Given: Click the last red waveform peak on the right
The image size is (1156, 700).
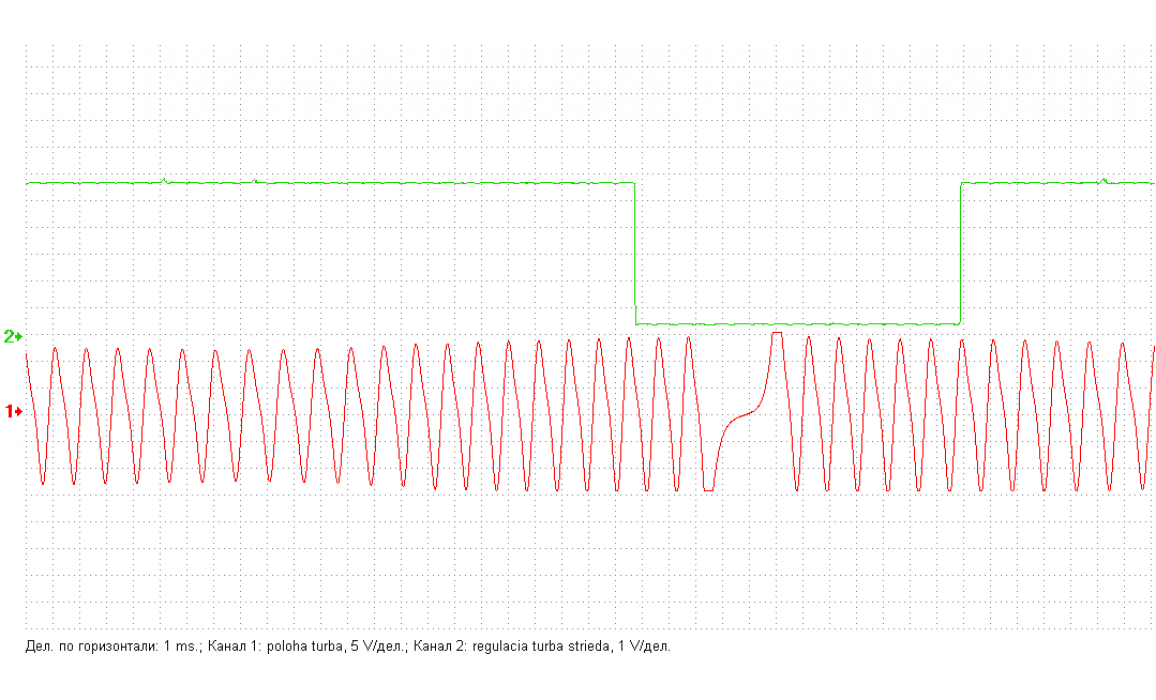Looking at the screenshot, I should (x=1122, y=344).
